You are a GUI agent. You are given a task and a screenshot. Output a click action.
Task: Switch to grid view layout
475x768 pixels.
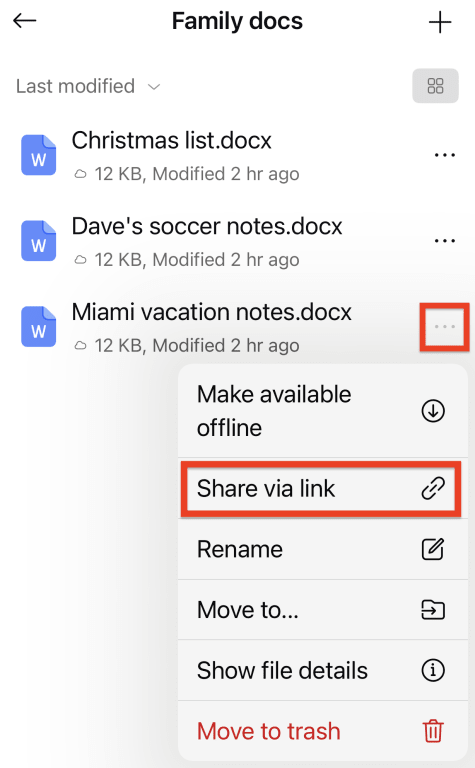pos(435,86)
